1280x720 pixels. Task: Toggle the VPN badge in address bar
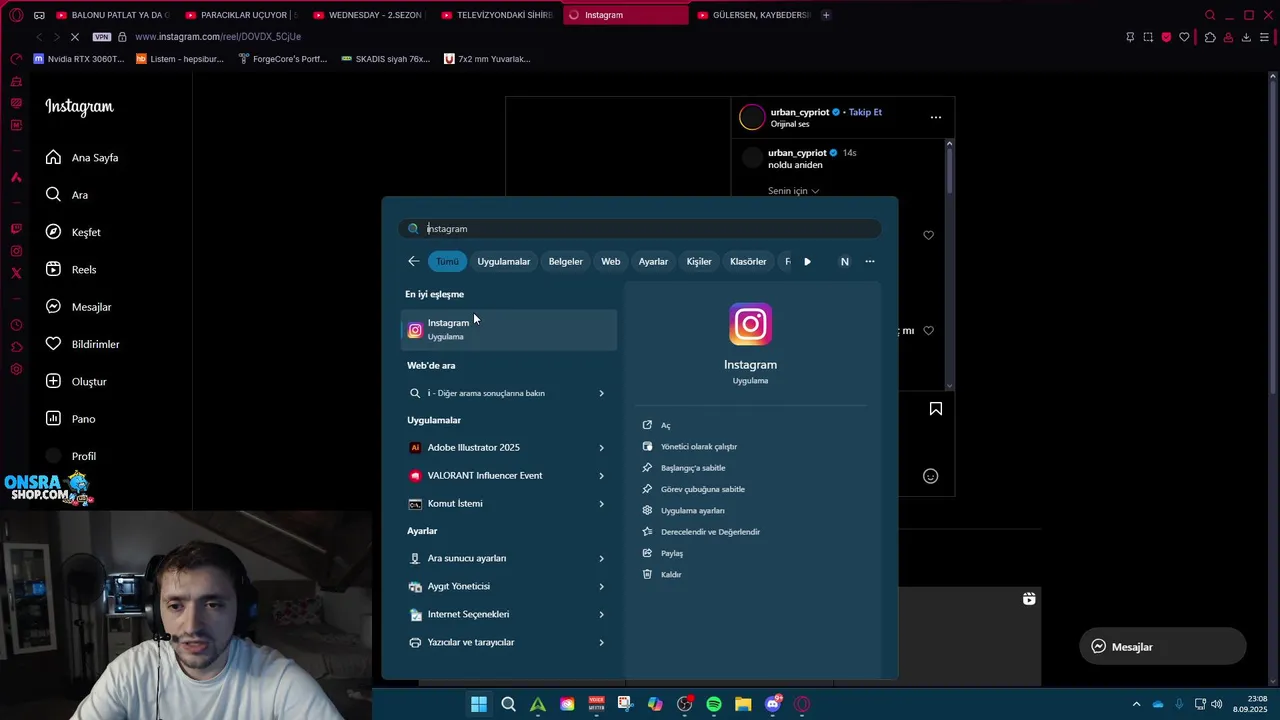tap(102, 37)
